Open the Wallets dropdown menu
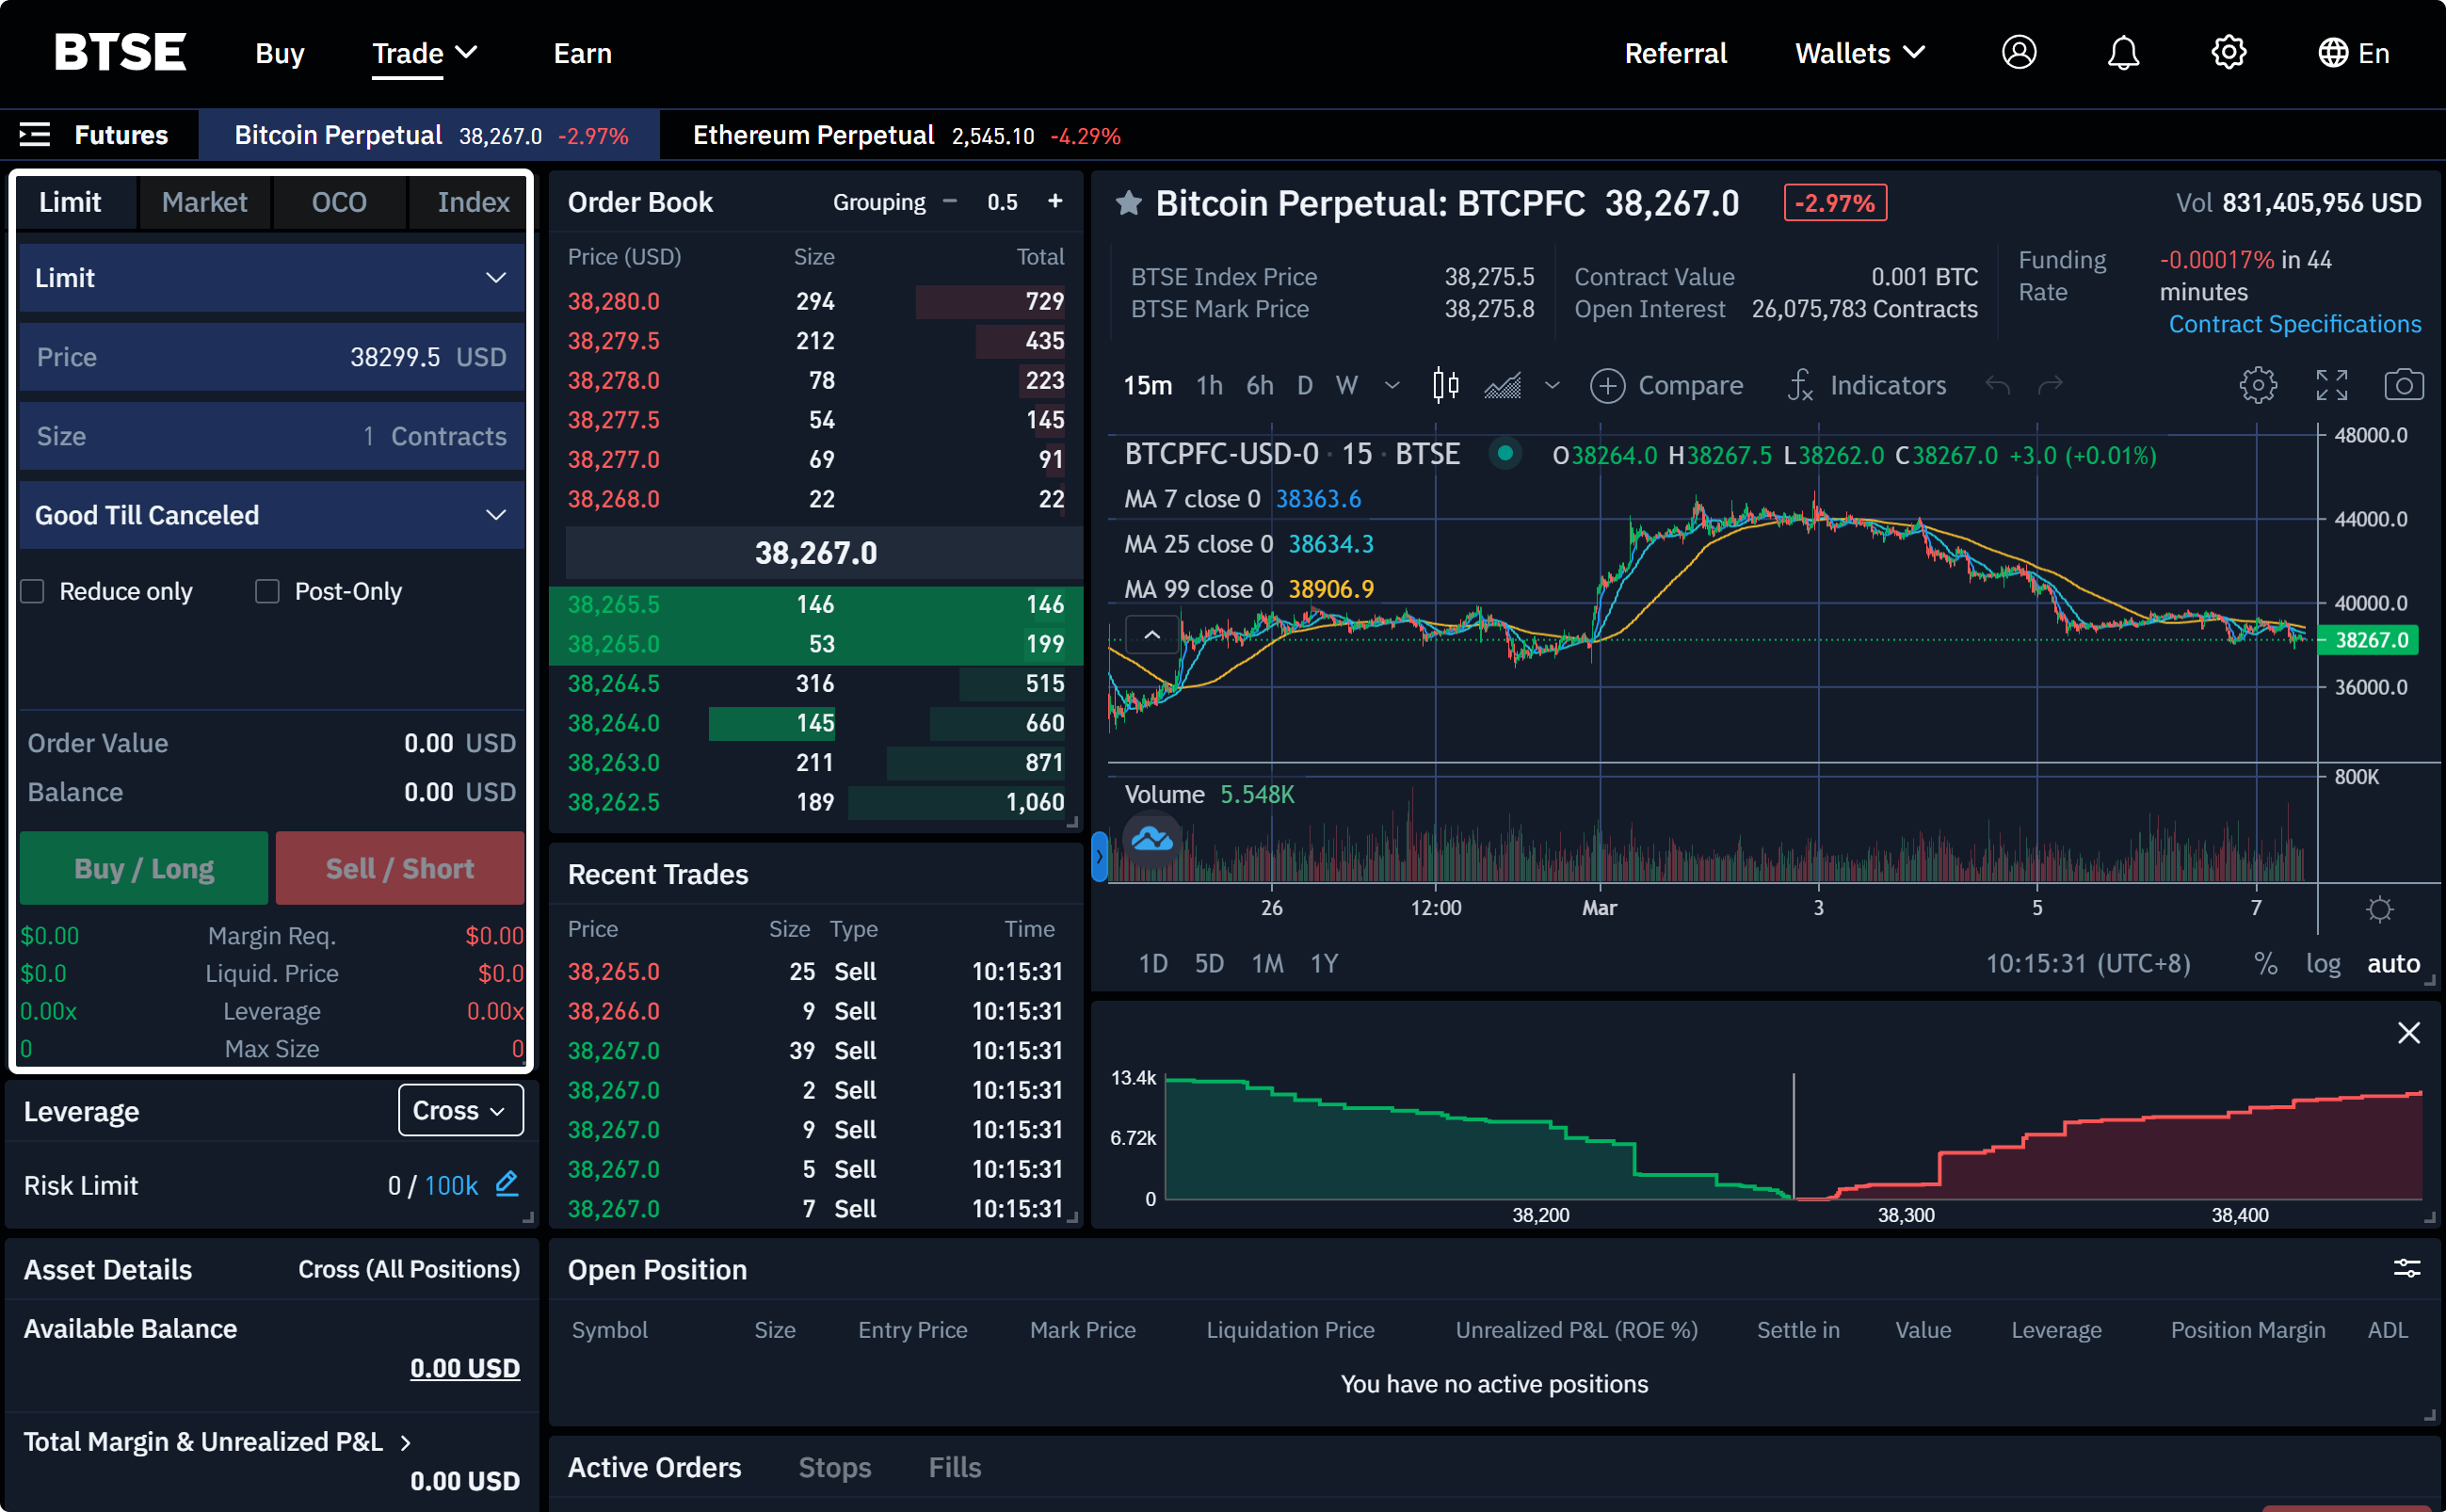Viewport: 2446px width, 1512px height. 1860,53
